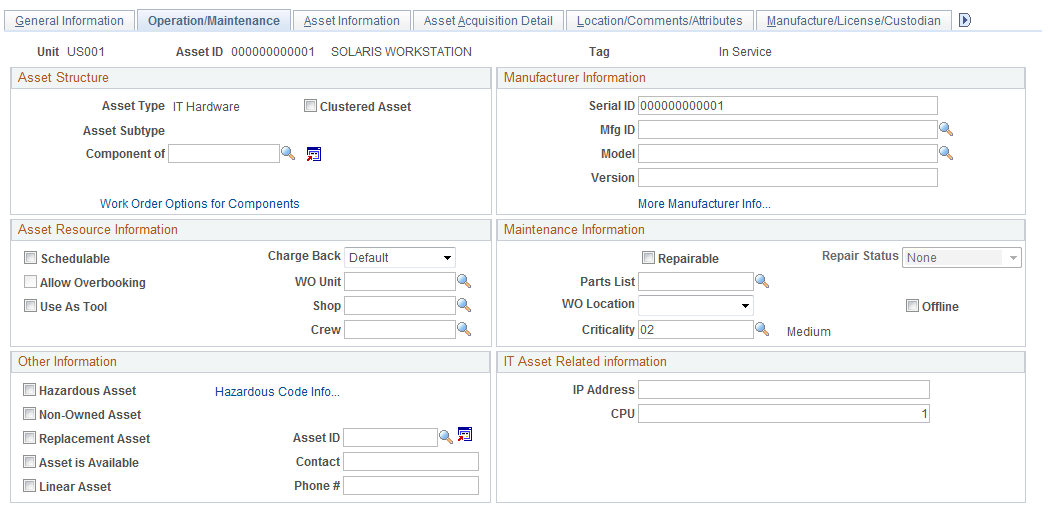Open Shop lookup magnifier
The width and height of the screenshot is (1049, 510).
[x=464, y=305]
